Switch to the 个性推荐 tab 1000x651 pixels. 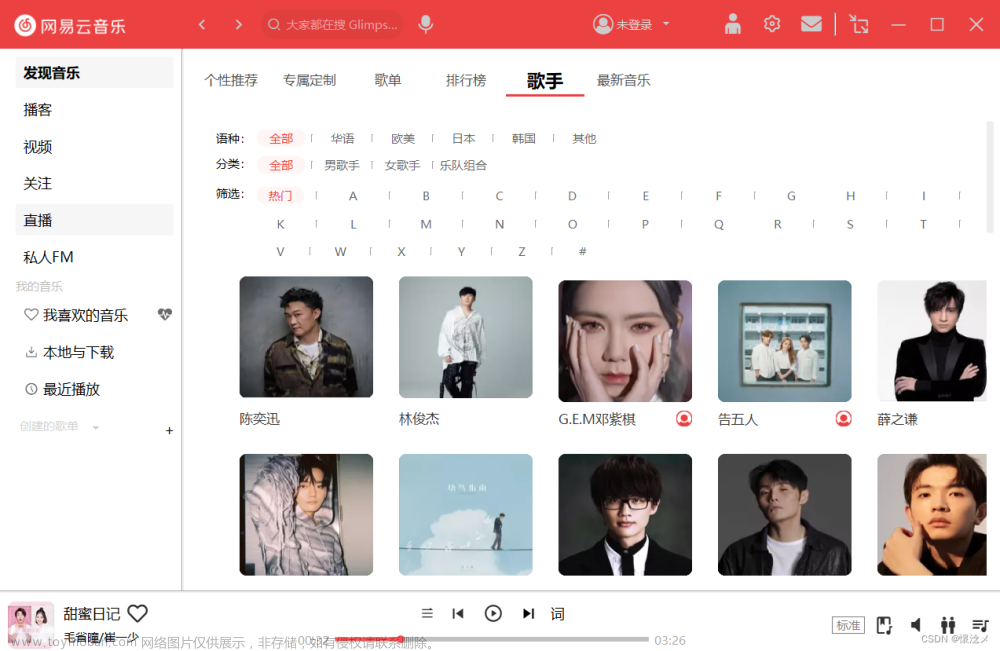[x=231, y=80]
